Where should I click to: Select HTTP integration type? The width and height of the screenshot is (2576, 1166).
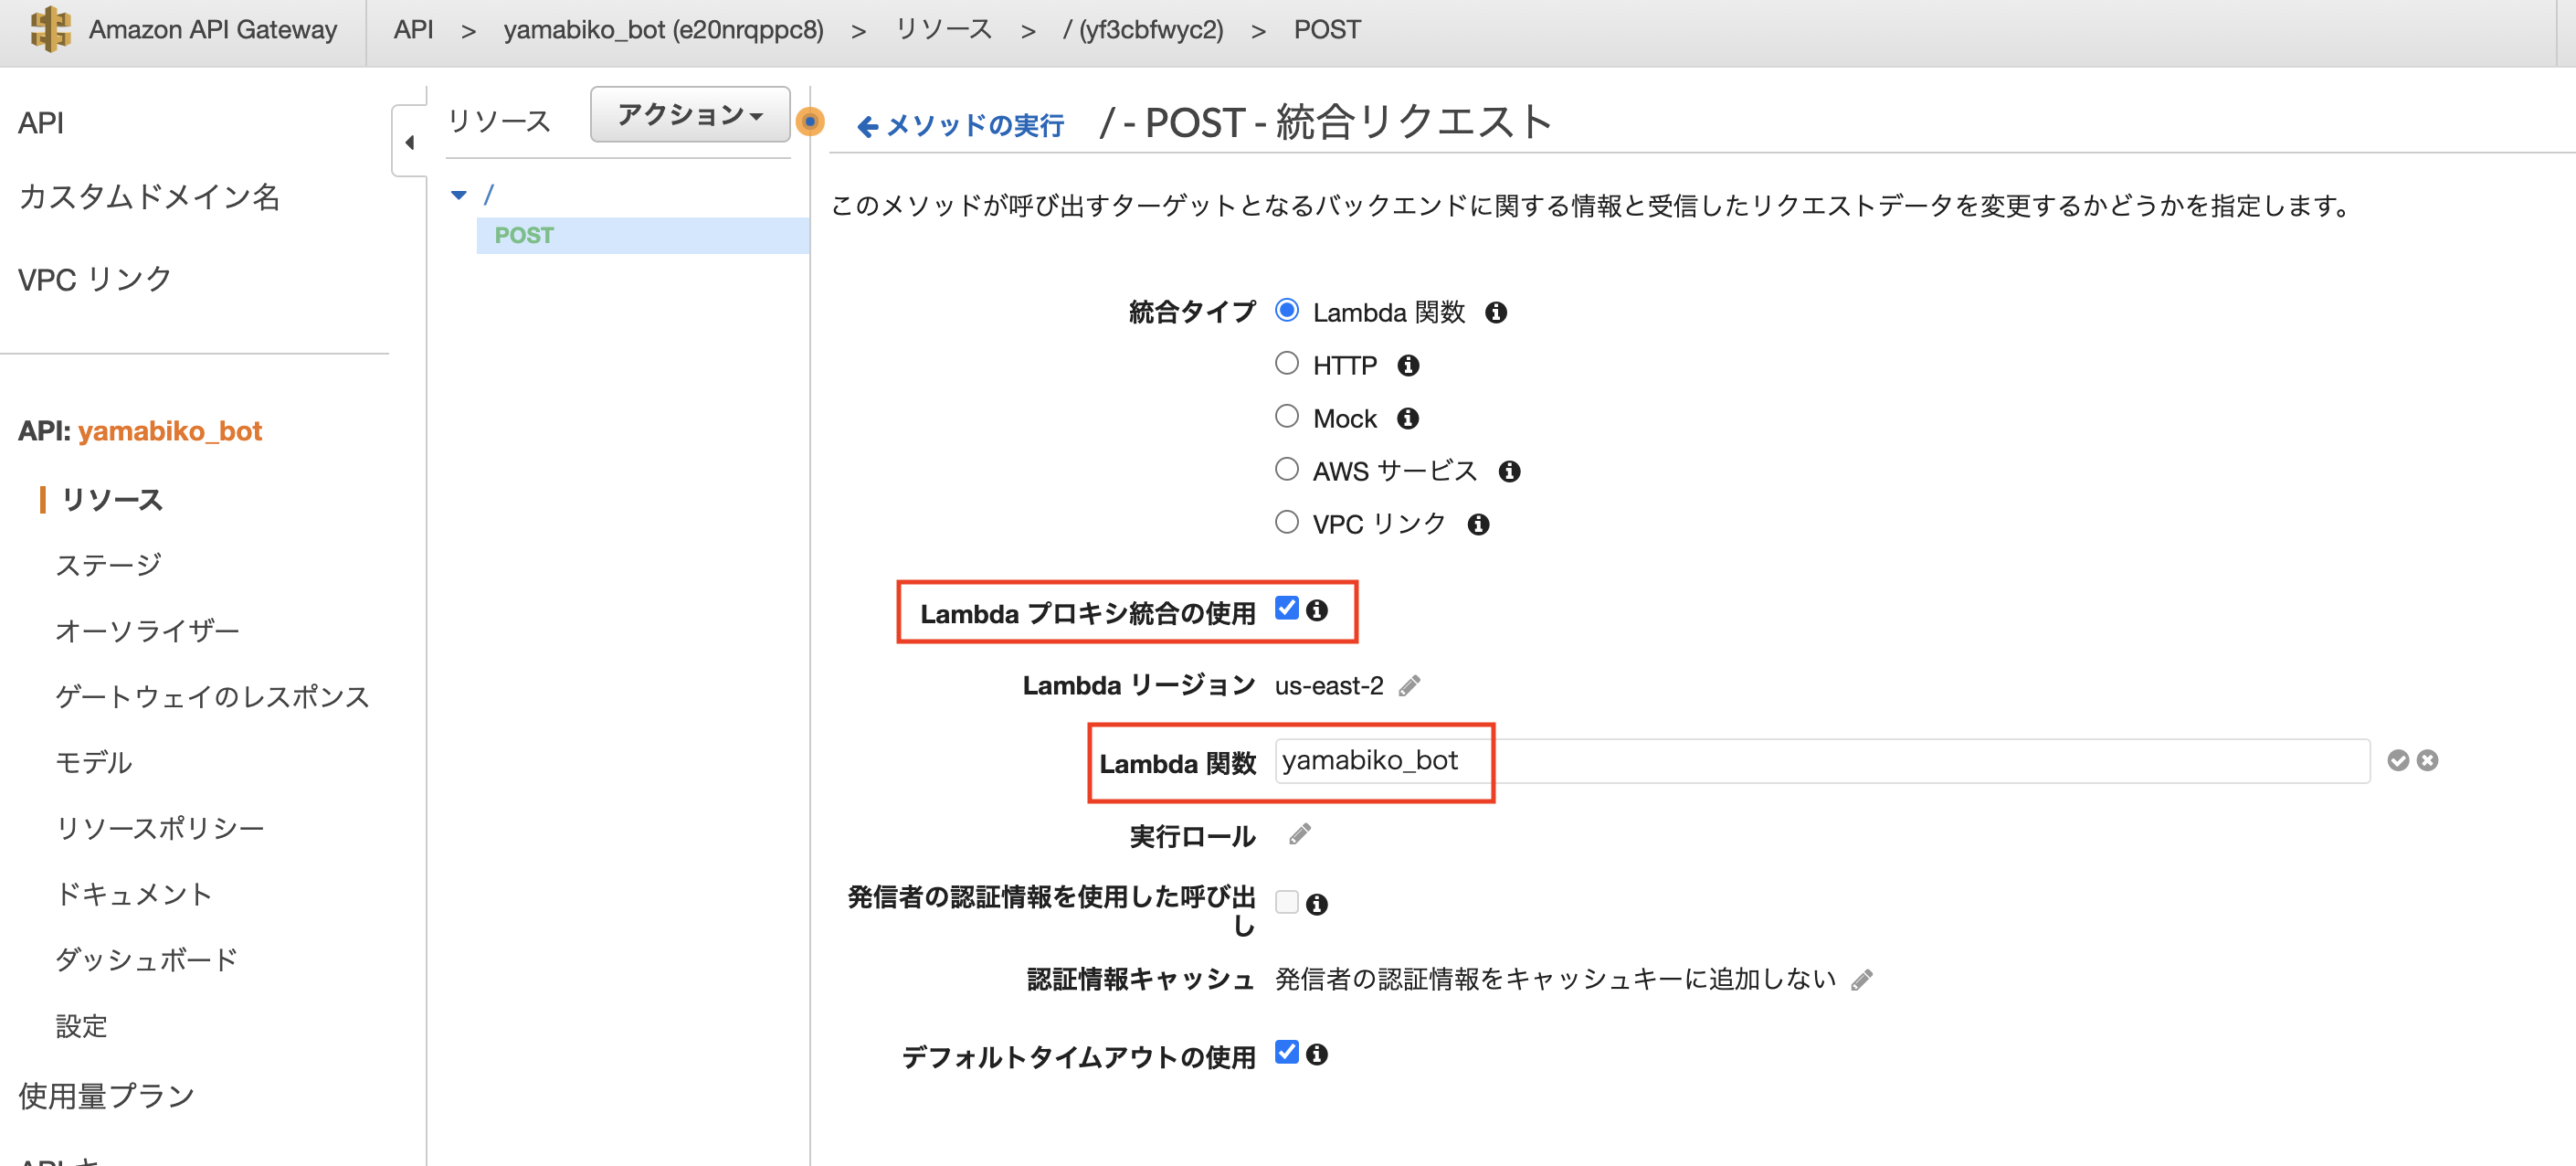pyautogui.click(x=1287, y=364)
